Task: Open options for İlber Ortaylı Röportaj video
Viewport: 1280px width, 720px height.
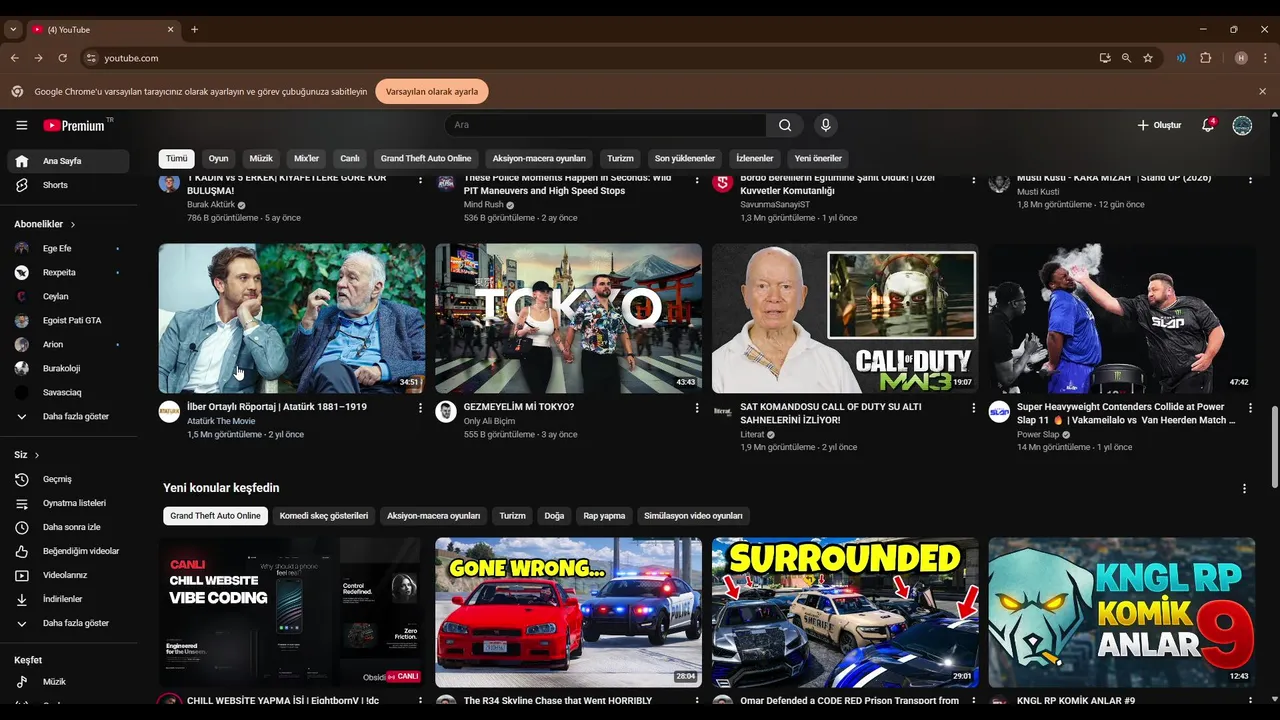Action: coord(420,408)
